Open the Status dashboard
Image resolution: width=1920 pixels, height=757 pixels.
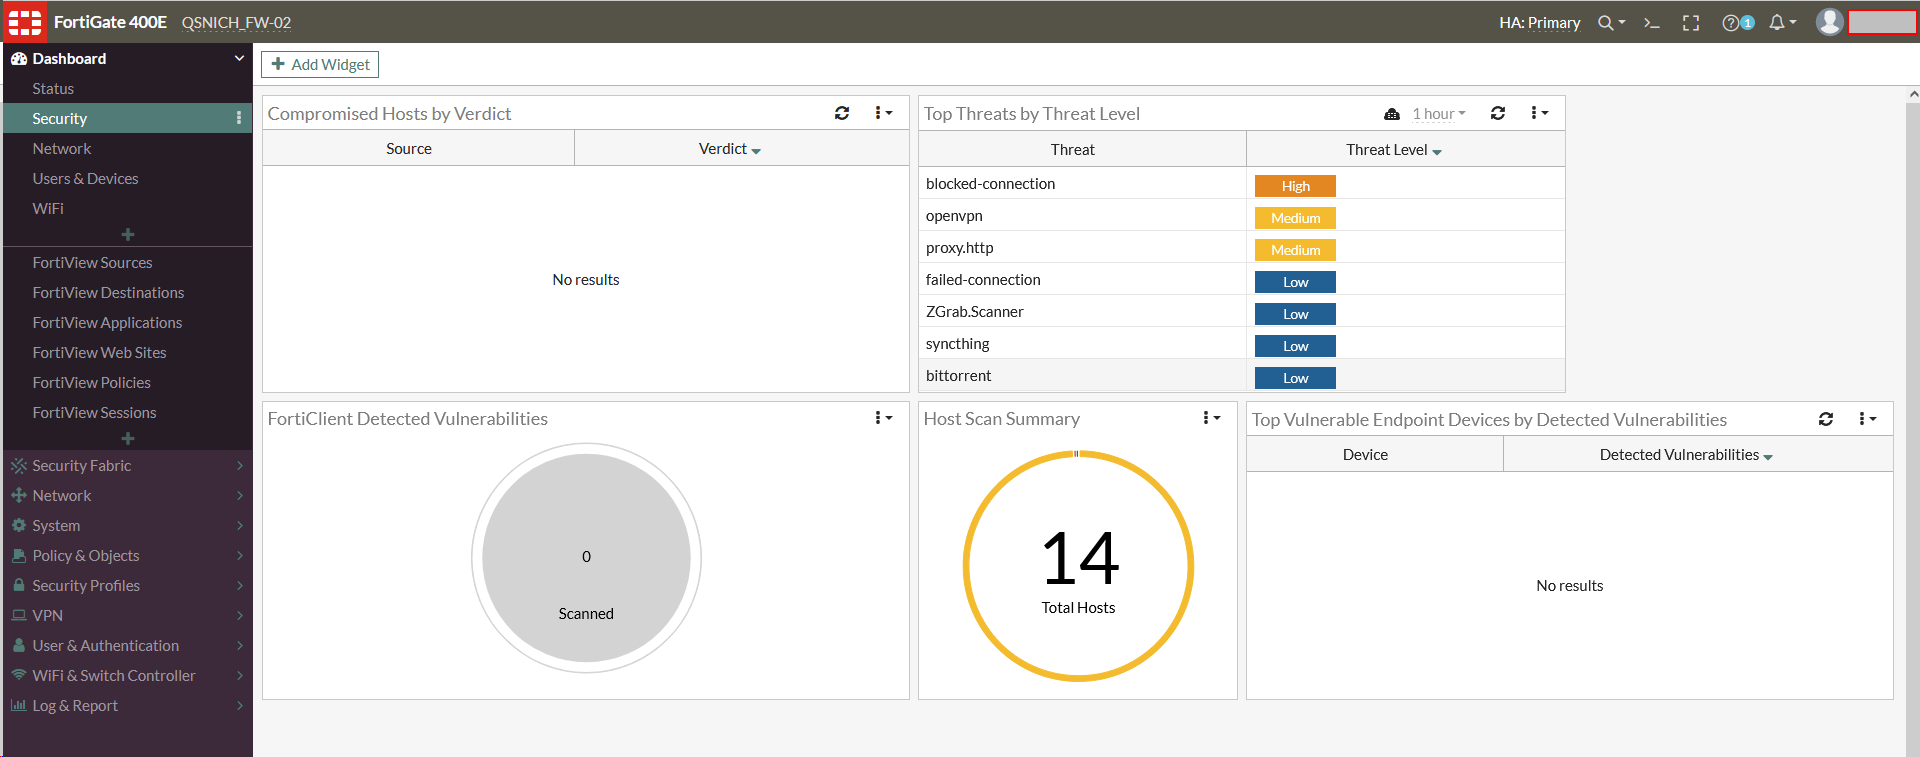pyautogui.click(x=53, y=89)
